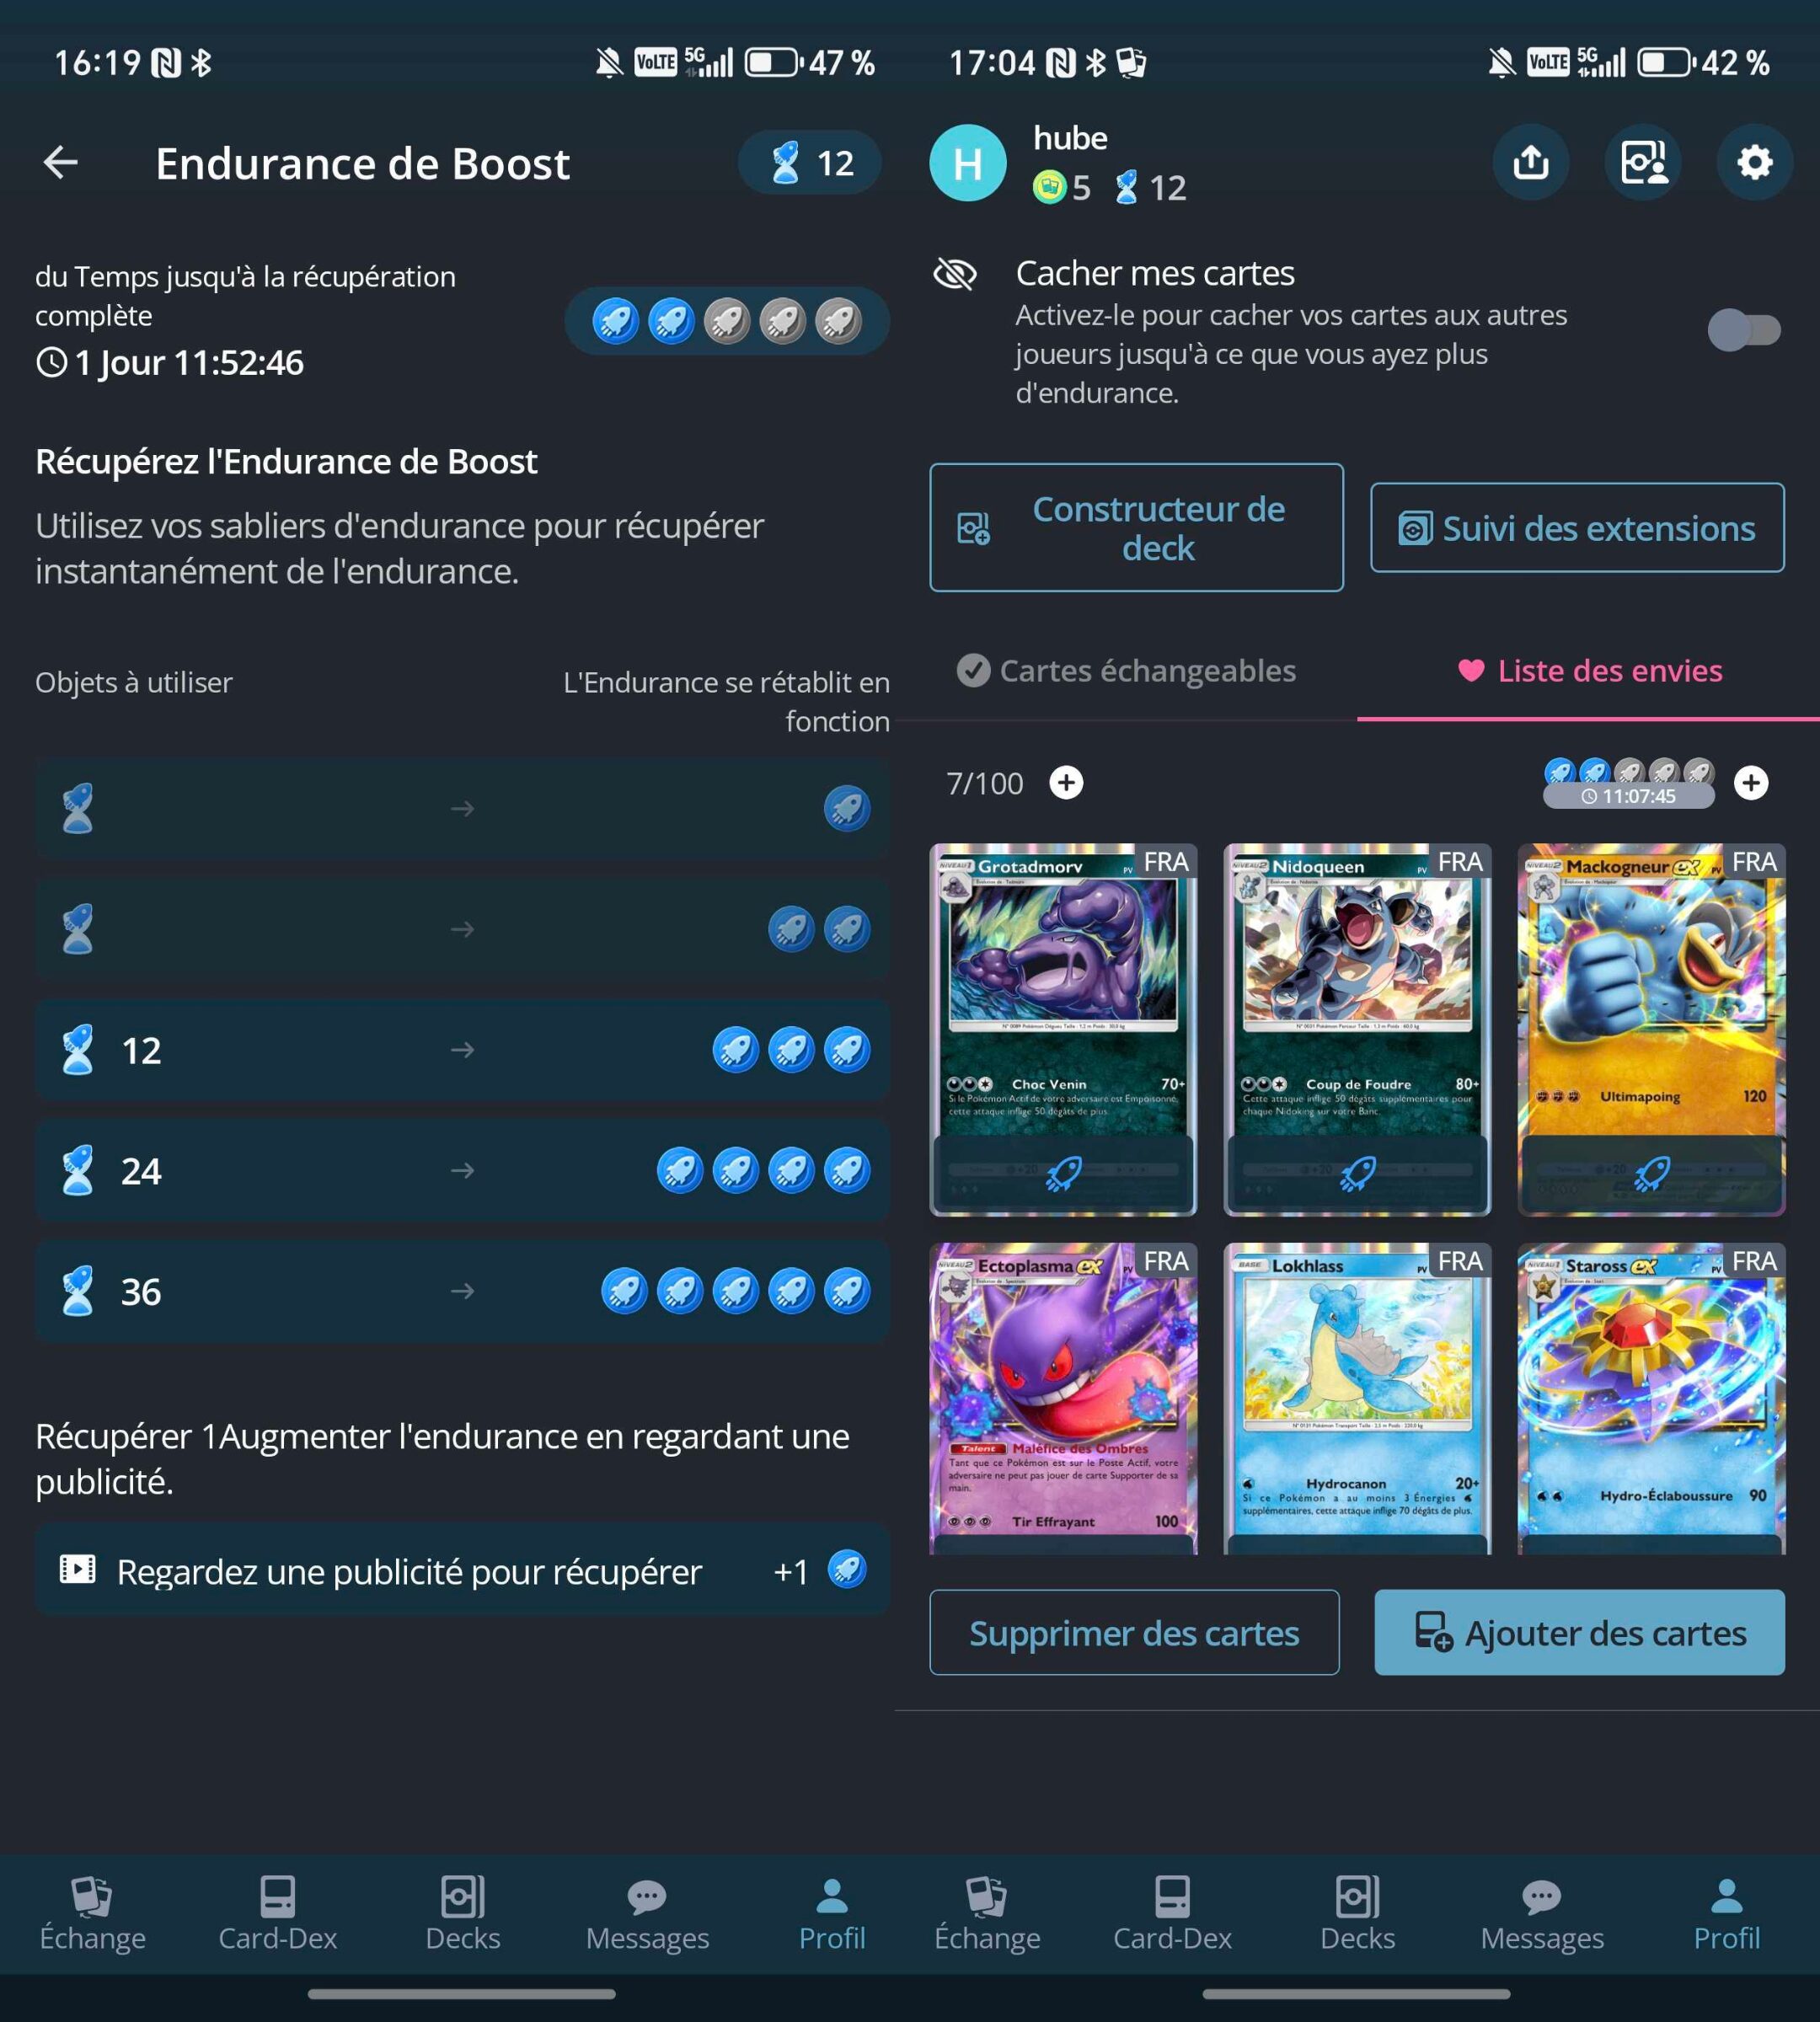Open Decks in right screen nav
Viewport: 1820px width, 2022px height.
tap(1357, 1914)
